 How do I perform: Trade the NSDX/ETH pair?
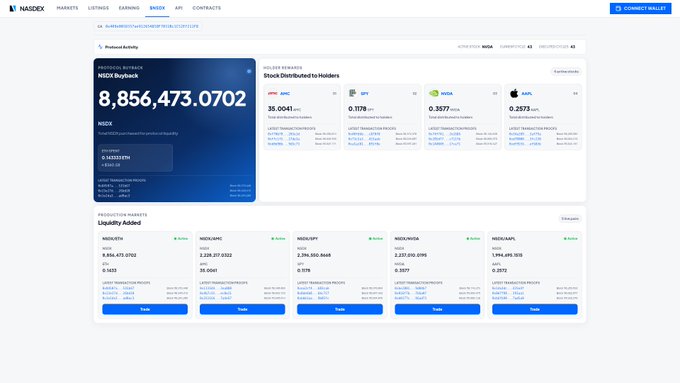coord(145,309)
